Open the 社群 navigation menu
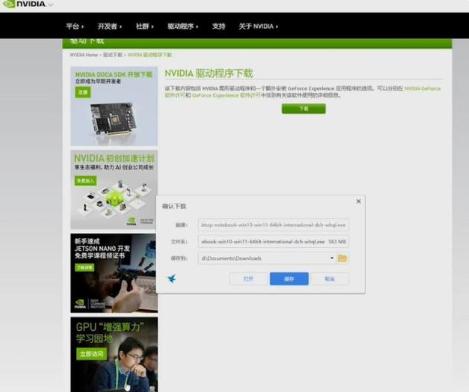The height and width of the screenshot is (392, 469). (145, 26)
